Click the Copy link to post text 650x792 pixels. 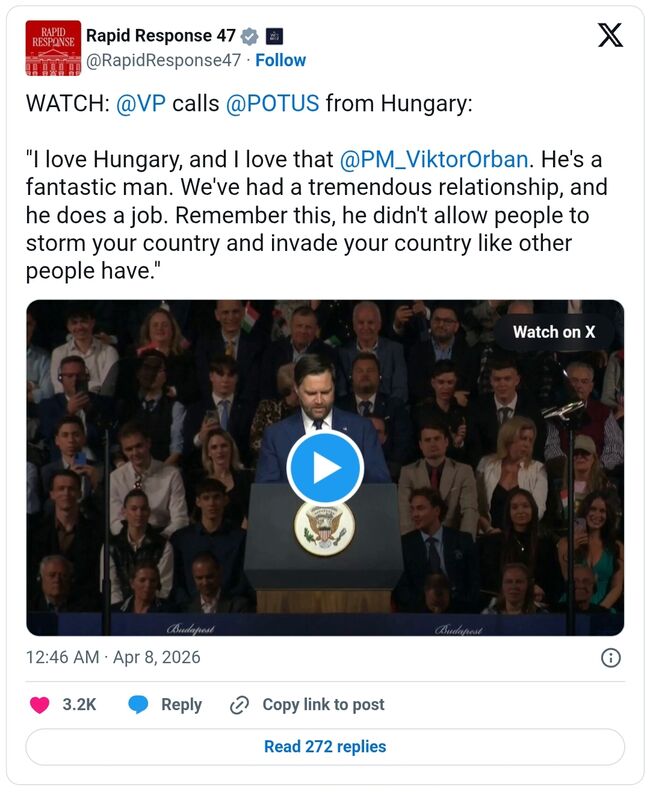click(323, 705)
